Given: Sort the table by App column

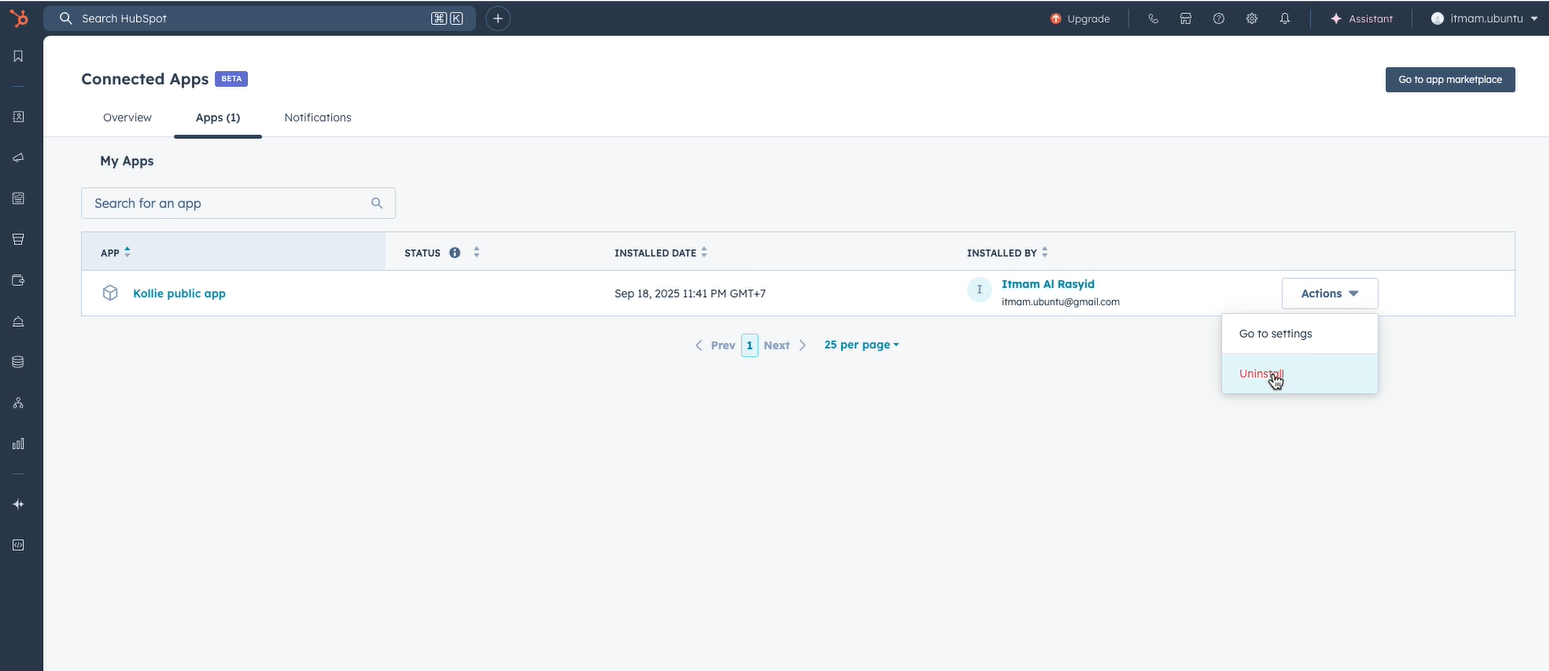Looking at the screenshot, I should 127,252.
